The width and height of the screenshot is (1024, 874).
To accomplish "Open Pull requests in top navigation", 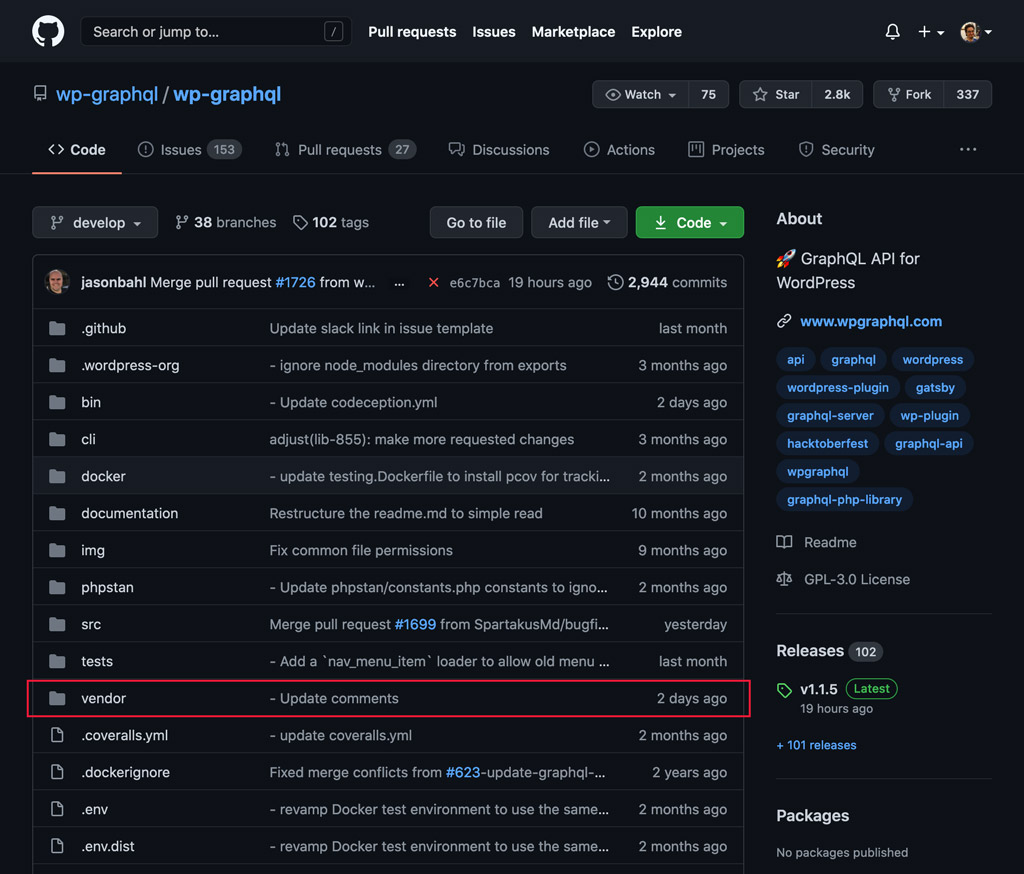I will [412, 31].
